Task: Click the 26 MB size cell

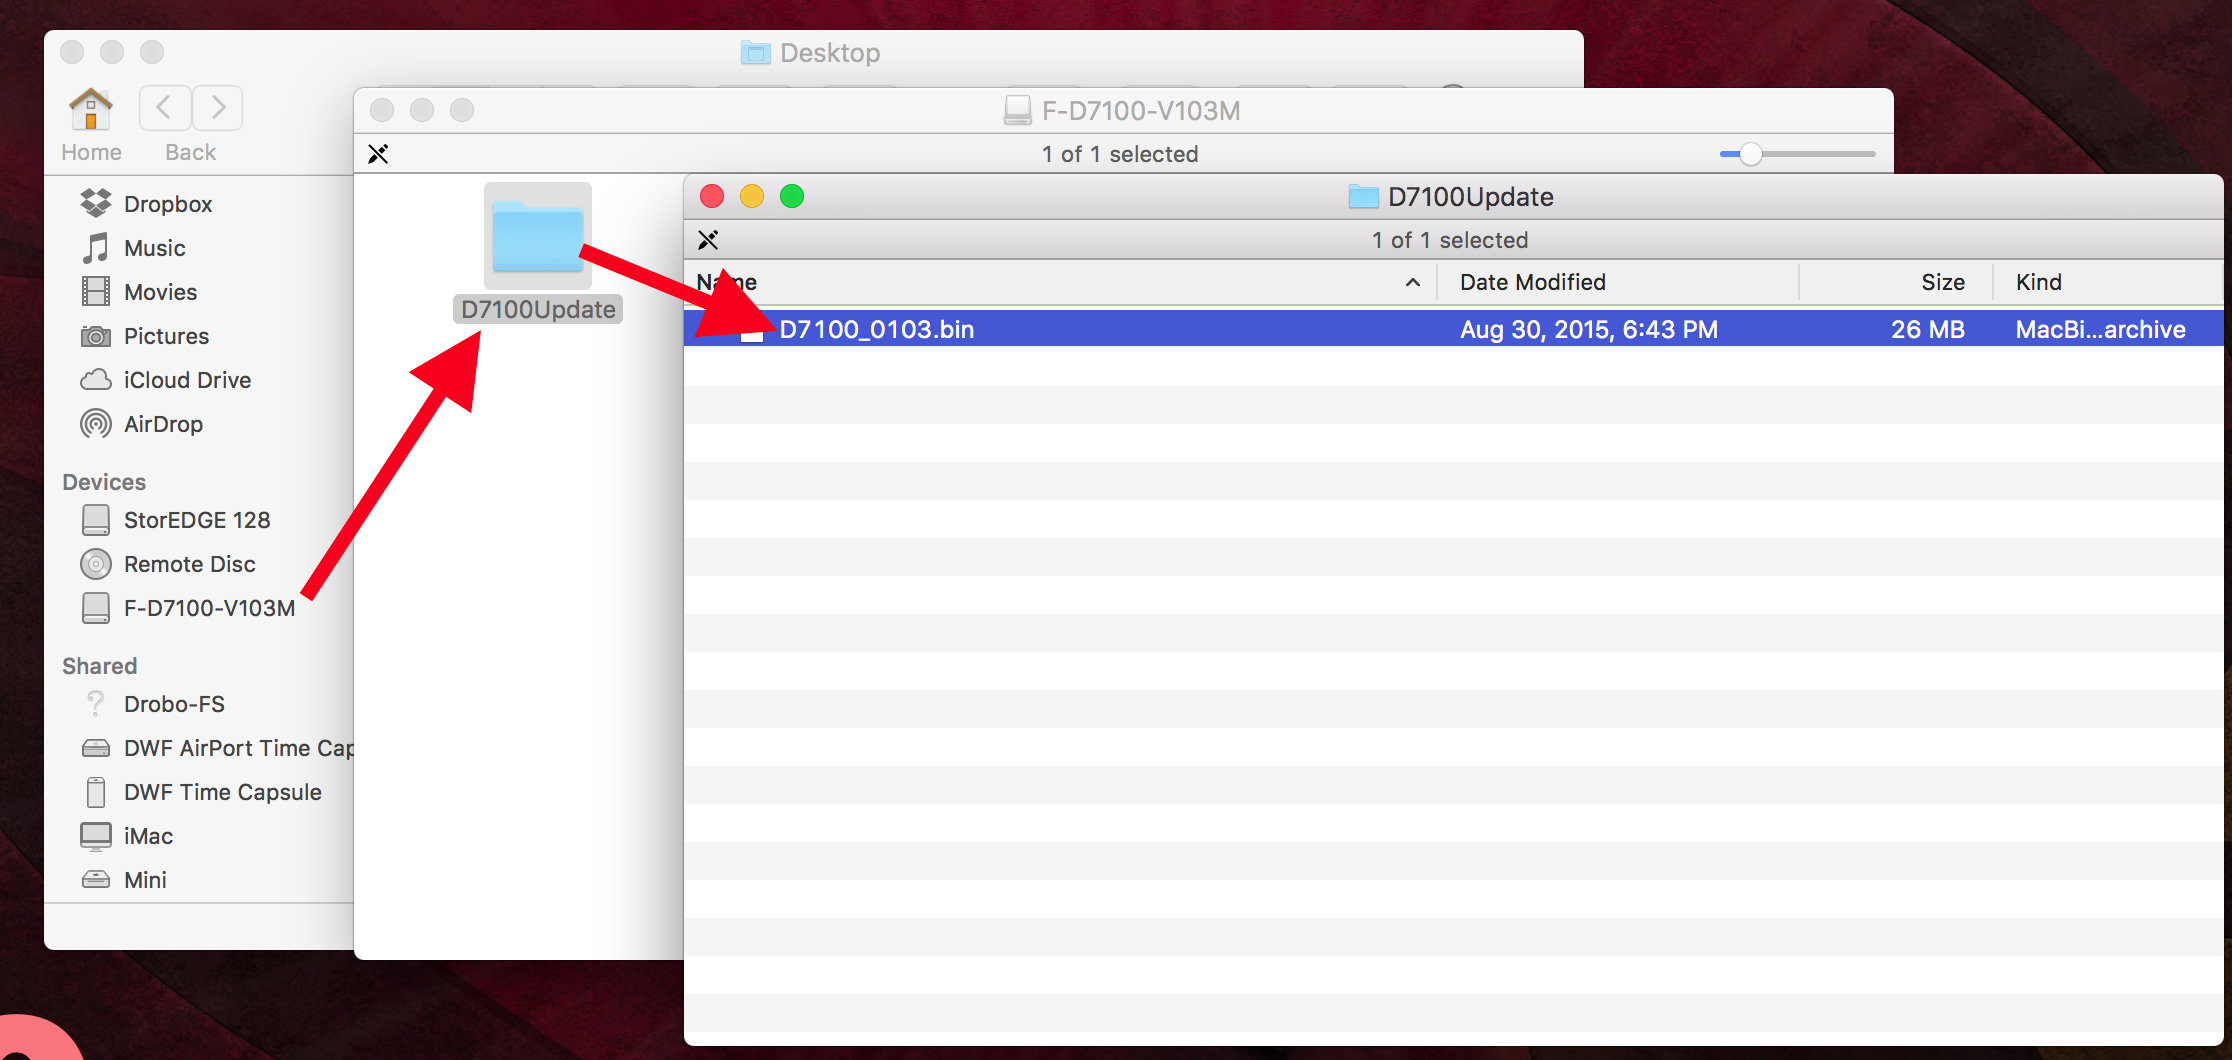Action: (x=1927, y=329)
